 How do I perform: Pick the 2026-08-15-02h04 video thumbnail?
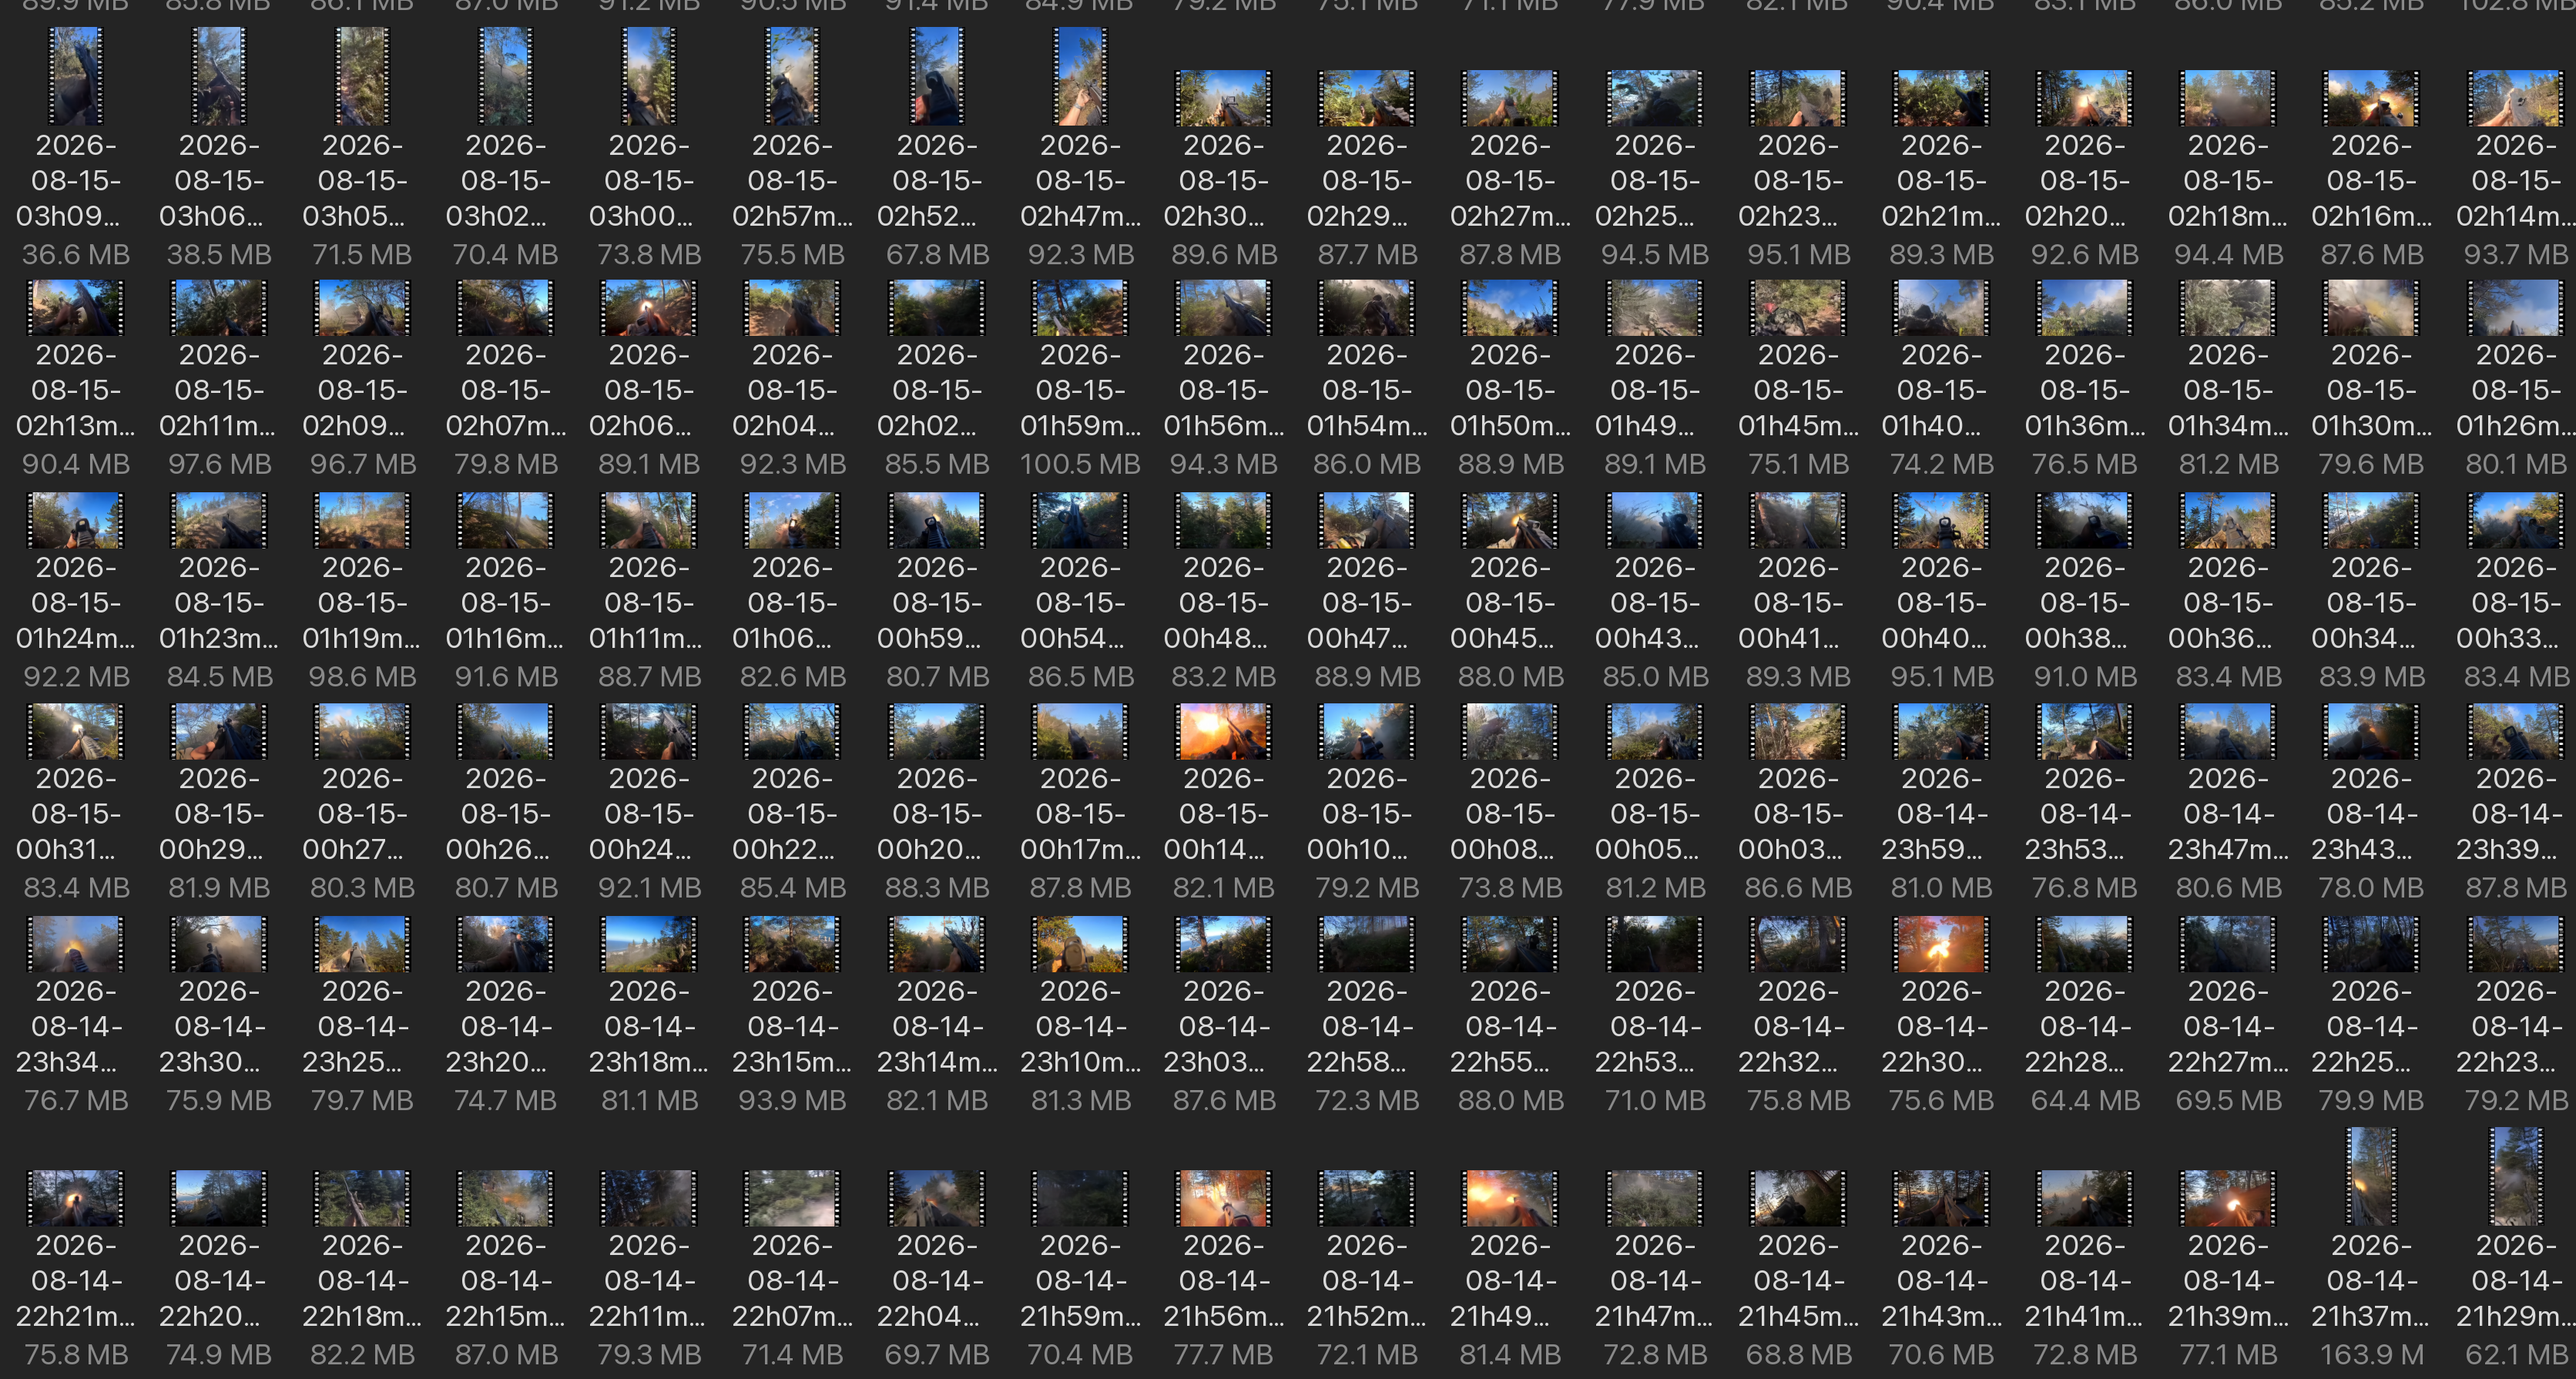pos(793,307)
